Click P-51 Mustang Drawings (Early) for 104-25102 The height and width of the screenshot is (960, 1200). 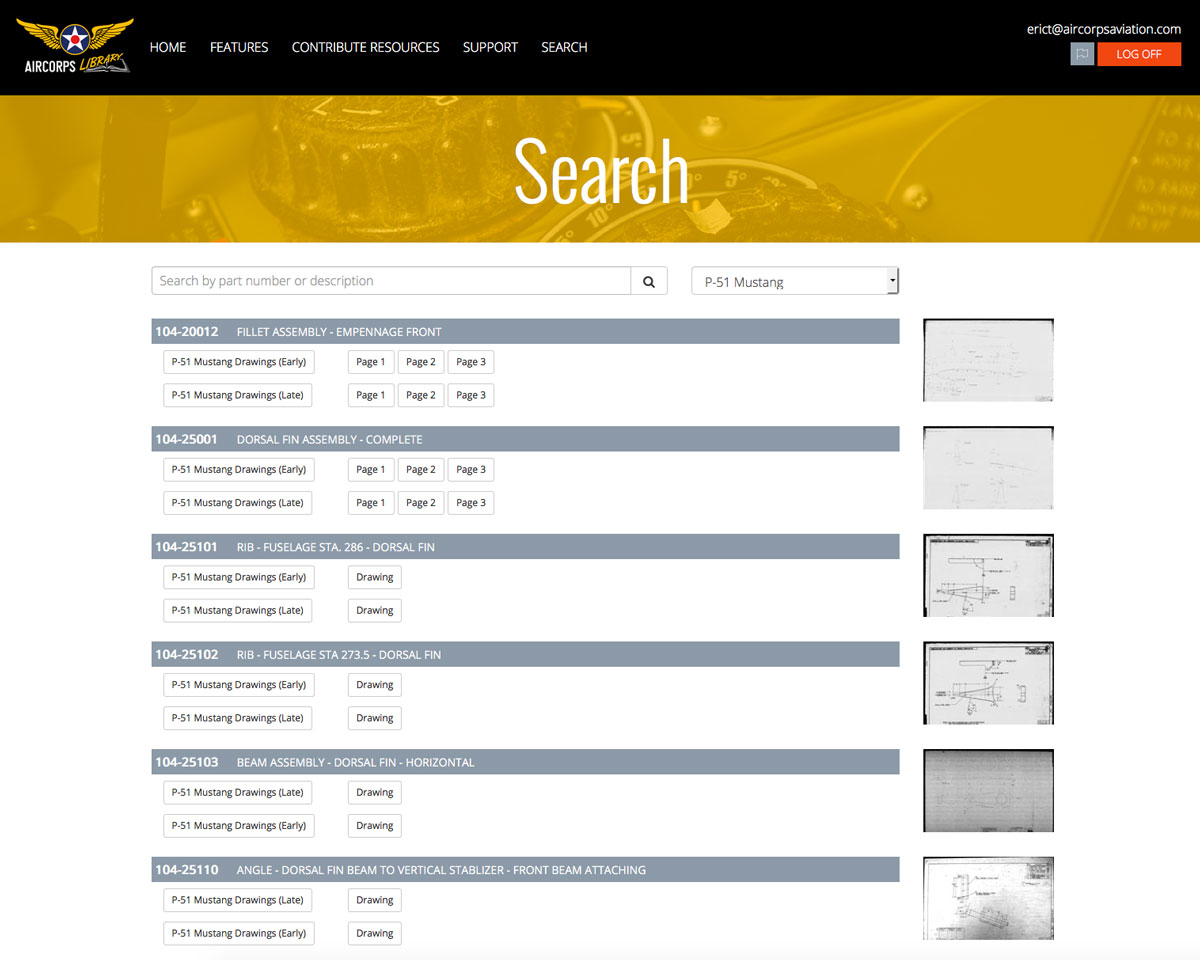[238, 684]
